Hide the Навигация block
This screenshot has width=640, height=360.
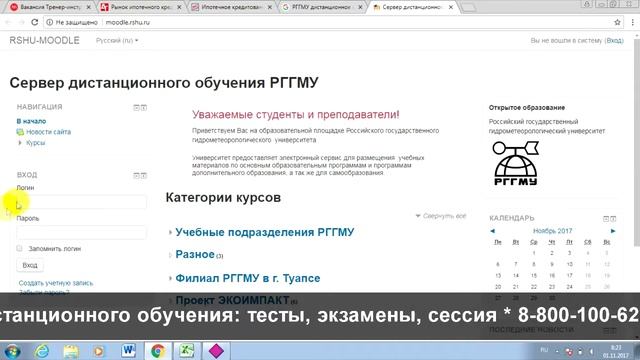(x=136, y=107)
